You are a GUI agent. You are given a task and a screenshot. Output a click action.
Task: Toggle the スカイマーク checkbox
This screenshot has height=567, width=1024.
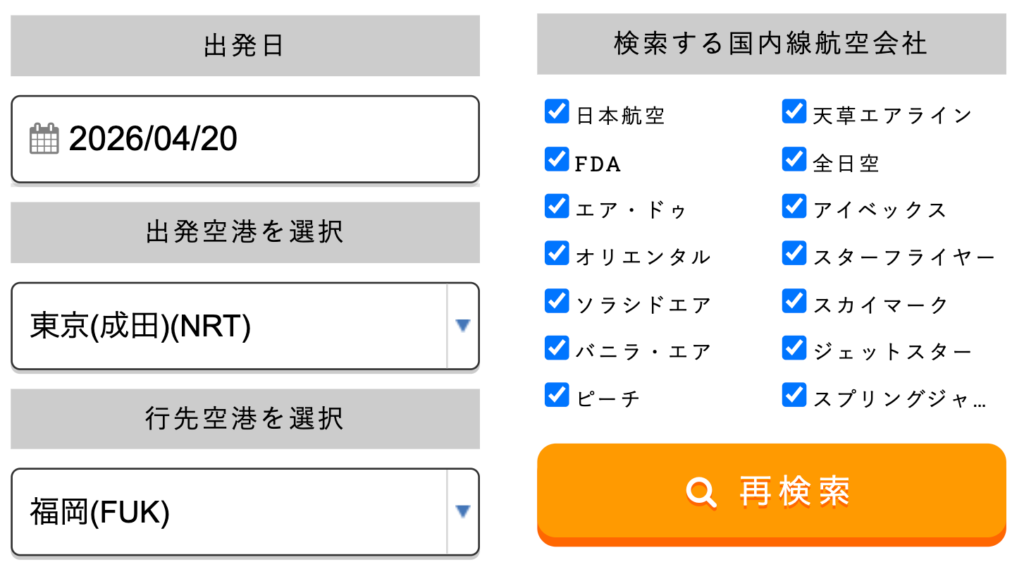tap(794, 300)
